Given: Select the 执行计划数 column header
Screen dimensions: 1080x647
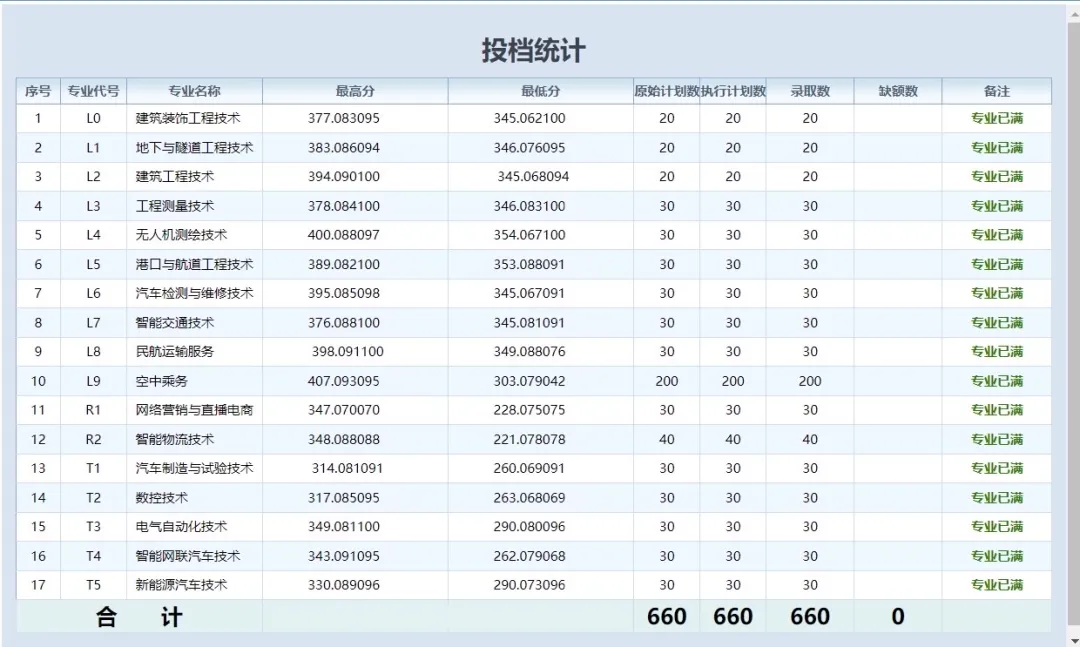Looking at the screenshot, I should [x=733, y=91].
